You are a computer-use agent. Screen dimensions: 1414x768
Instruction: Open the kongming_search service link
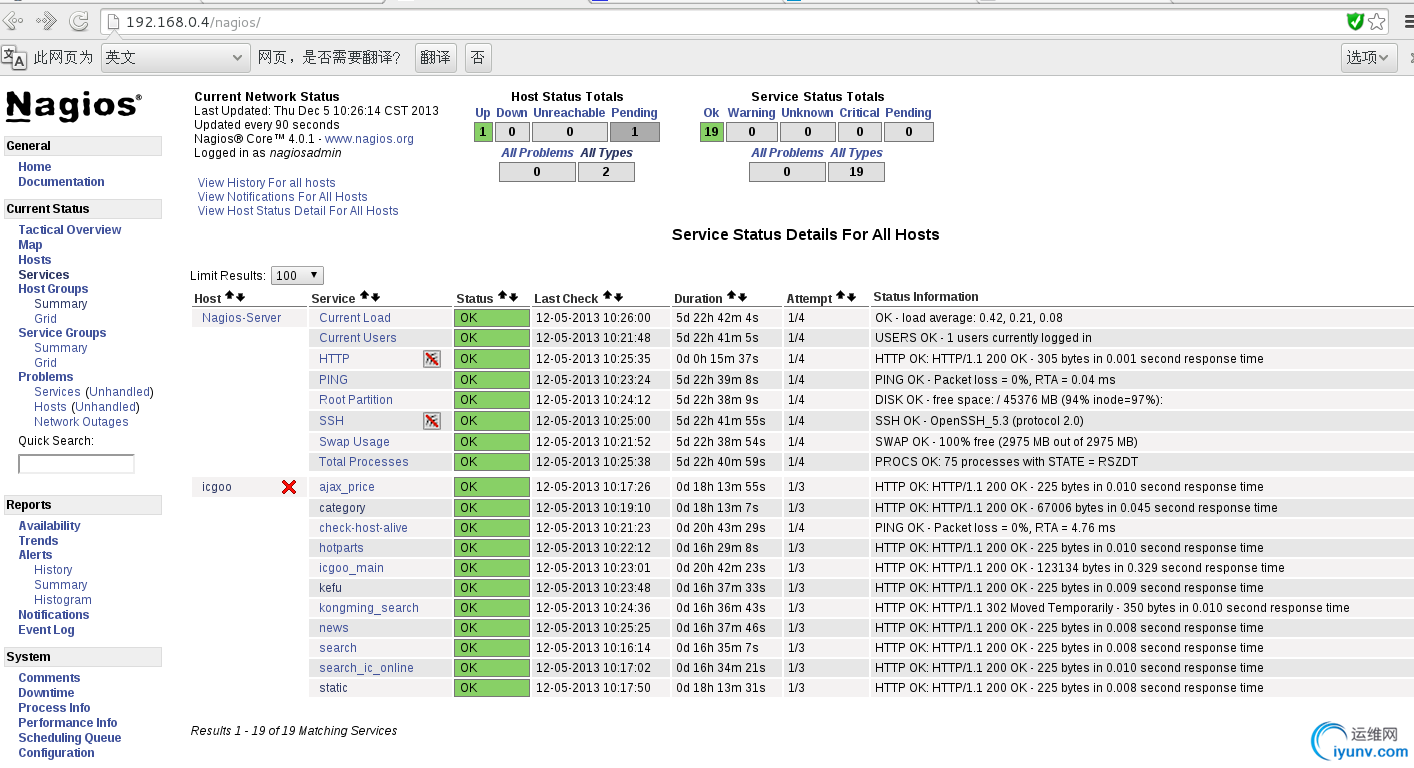369,608
